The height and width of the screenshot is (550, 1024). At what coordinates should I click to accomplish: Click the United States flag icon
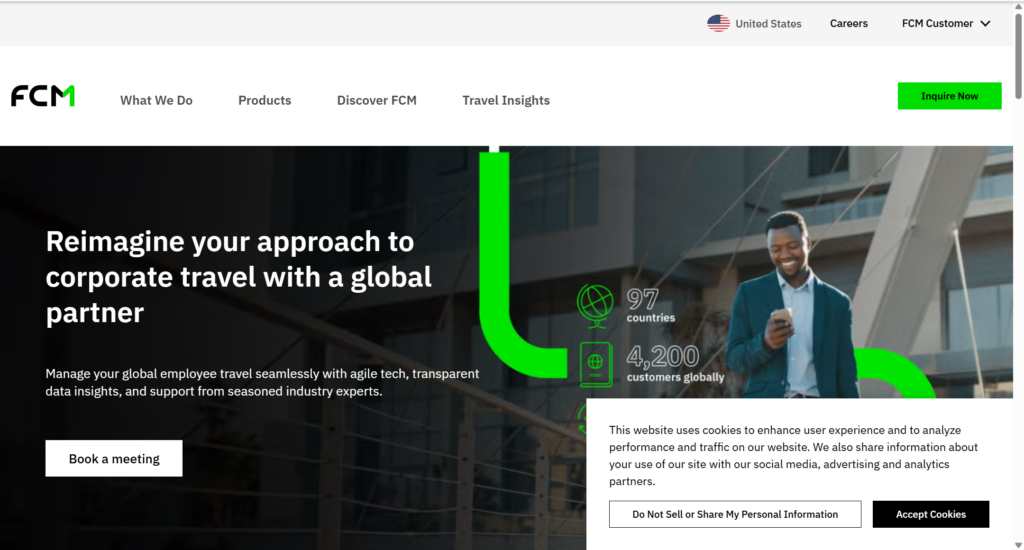point(718,23)
